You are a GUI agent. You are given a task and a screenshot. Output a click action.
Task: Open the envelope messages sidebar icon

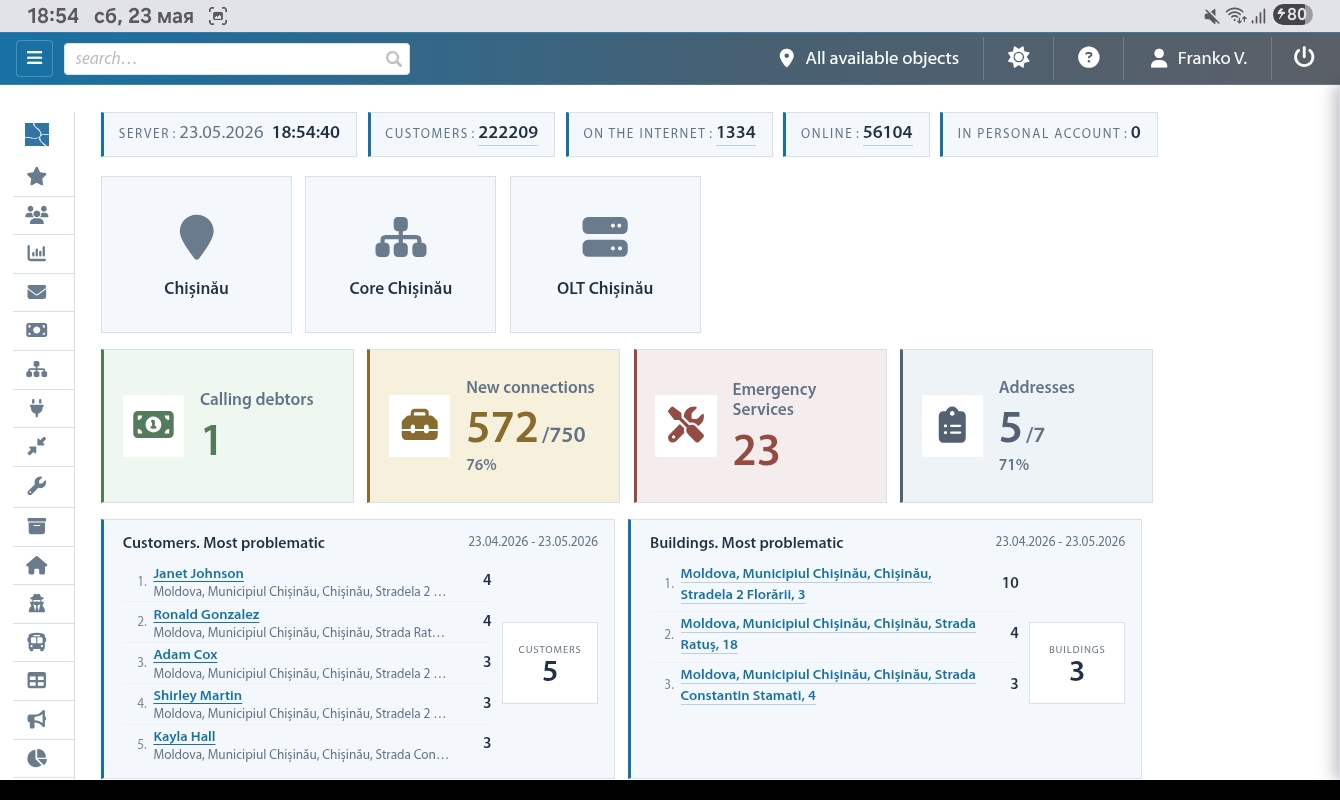[37, 292]
